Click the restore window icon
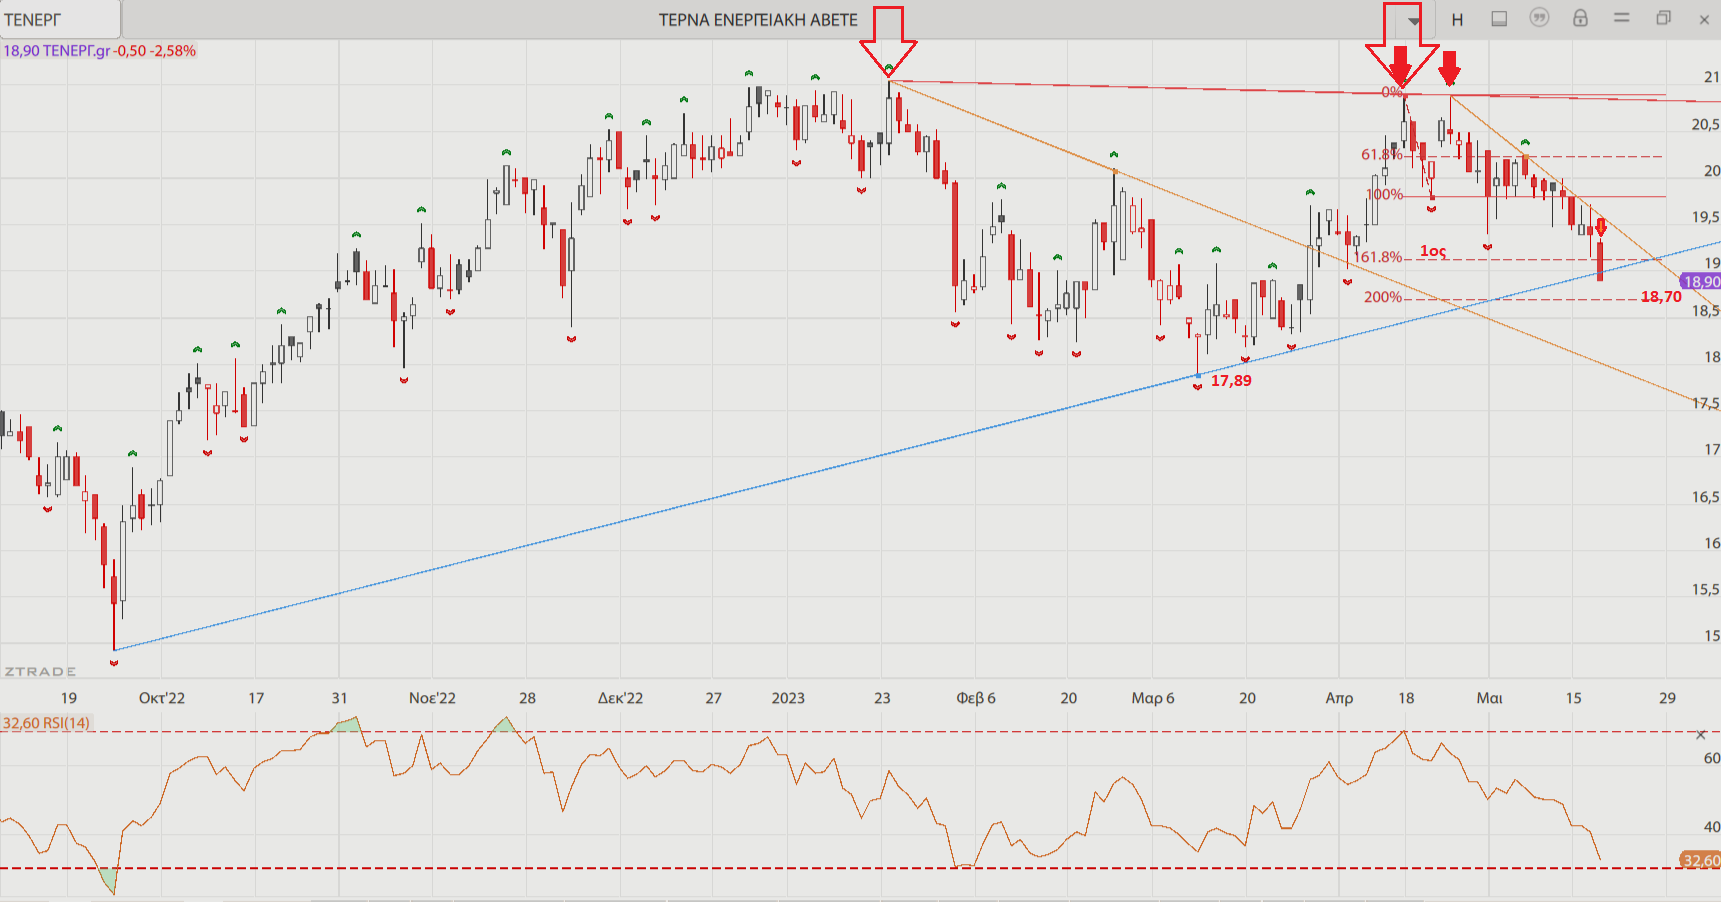This screenshot has width=1721, height=902. pyautogui.click(x=1663, y=18)
